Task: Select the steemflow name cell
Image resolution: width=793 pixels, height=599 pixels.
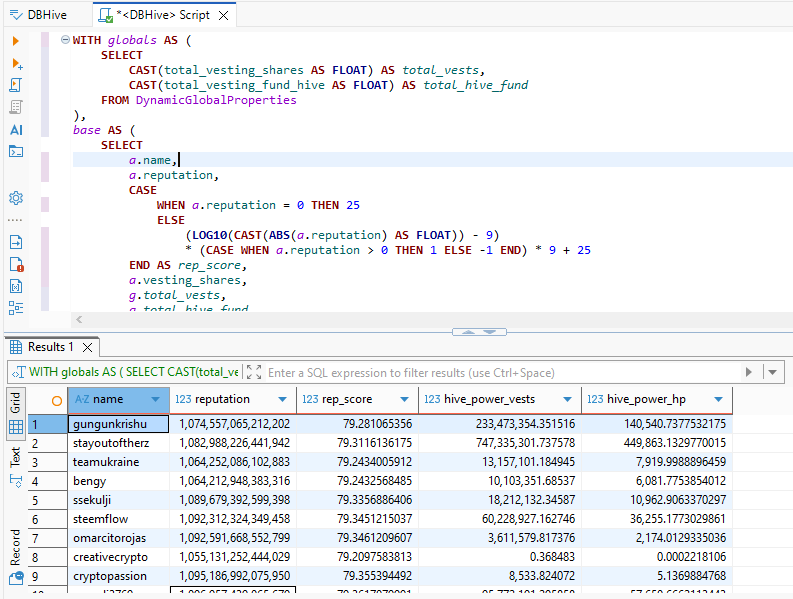Action: click(118, 519)
